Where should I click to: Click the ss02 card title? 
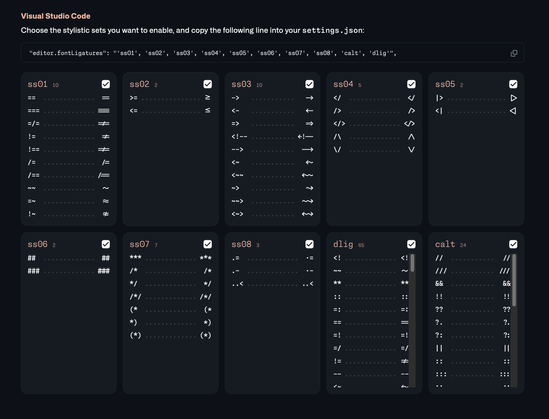pos(139,84)
